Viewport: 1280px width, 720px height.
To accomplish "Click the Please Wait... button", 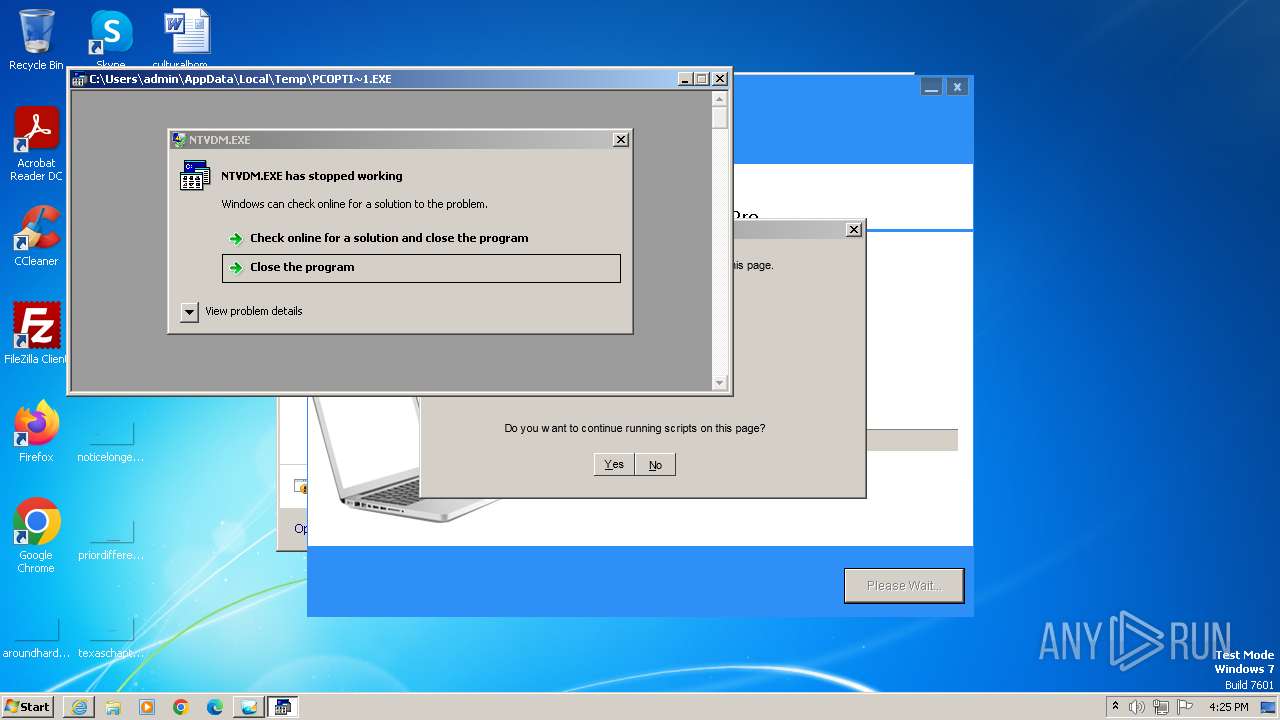I will pyautogui.click(x=904, y=586).
